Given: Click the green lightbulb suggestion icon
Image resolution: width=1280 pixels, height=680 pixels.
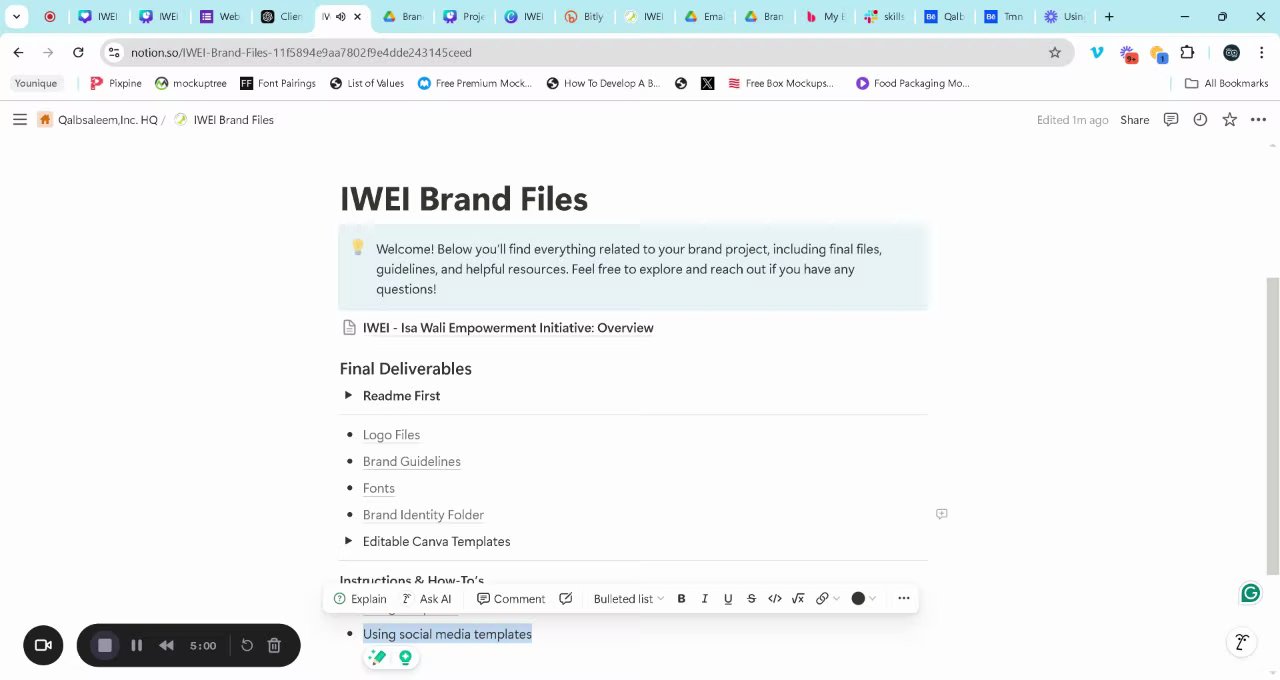Looking at the screenshot, I should (x=405, y=658).
